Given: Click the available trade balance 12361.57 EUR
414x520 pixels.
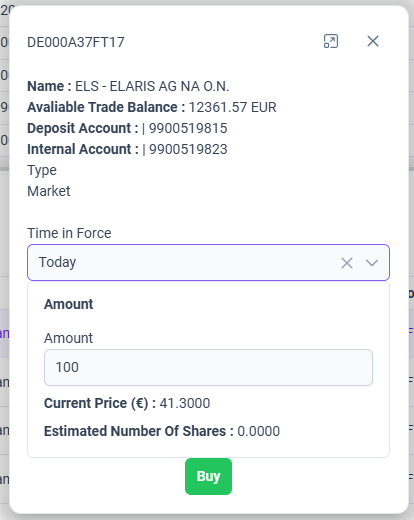Looking at the screenshot, I should pyautogui.click(x=233, y=107).
